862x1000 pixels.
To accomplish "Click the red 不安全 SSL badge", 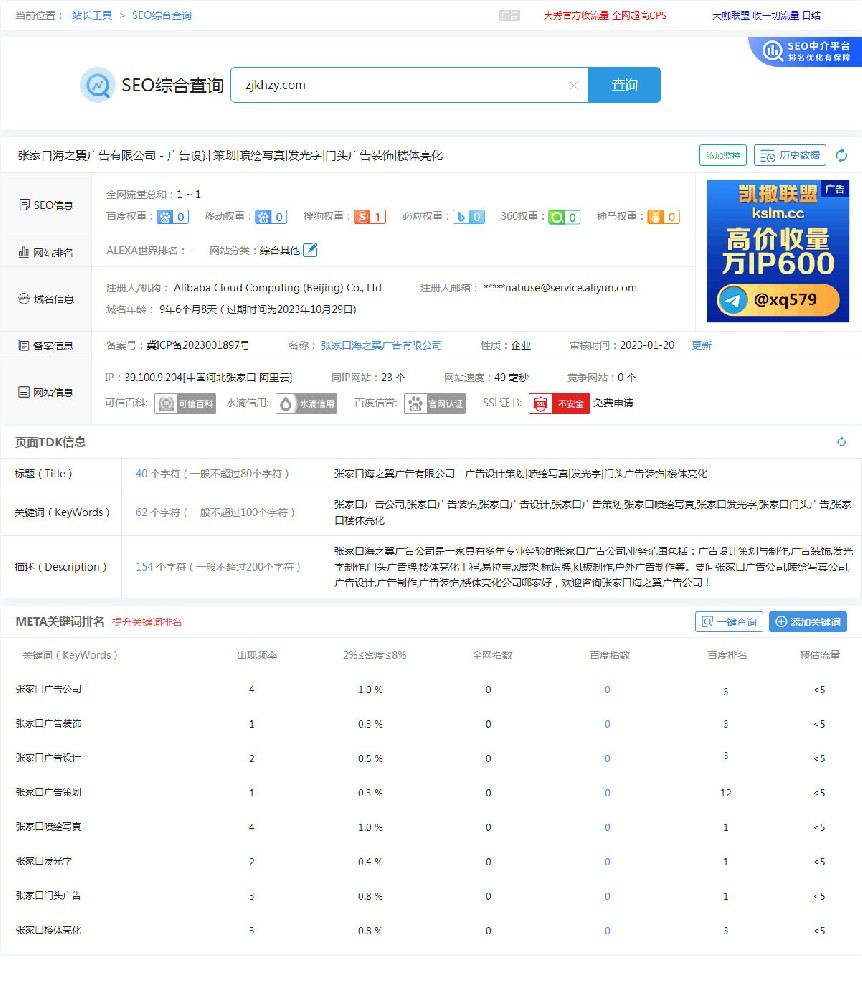I will tap(559, 405).
